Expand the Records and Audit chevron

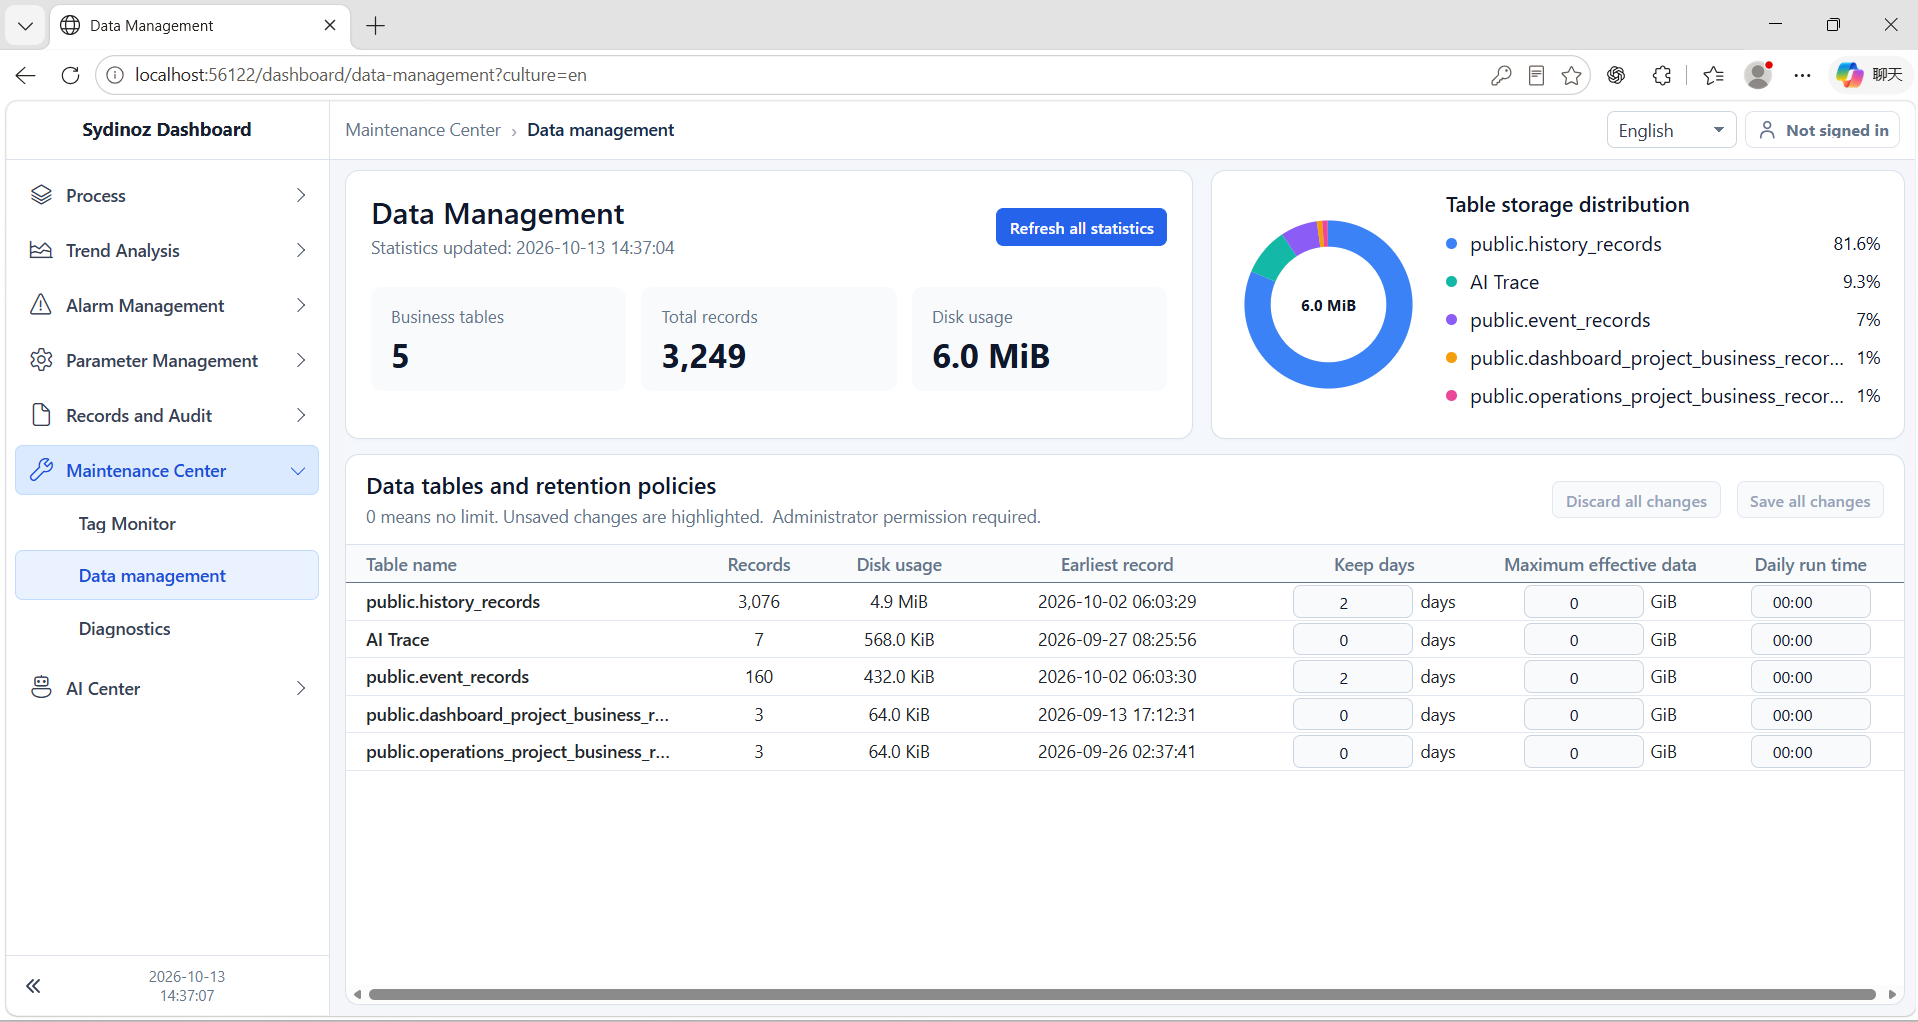[x=301, y=415]
